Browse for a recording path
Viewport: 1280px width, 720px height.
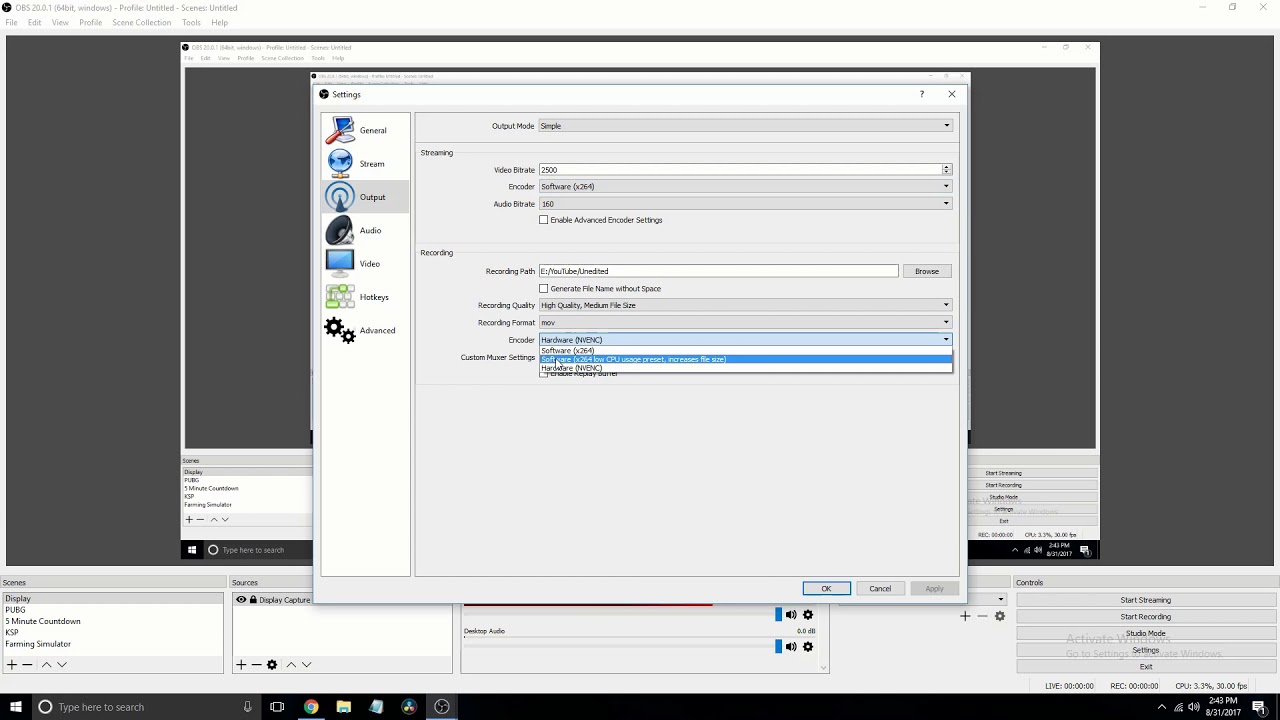pyautogui.click(x=927, y=271)
